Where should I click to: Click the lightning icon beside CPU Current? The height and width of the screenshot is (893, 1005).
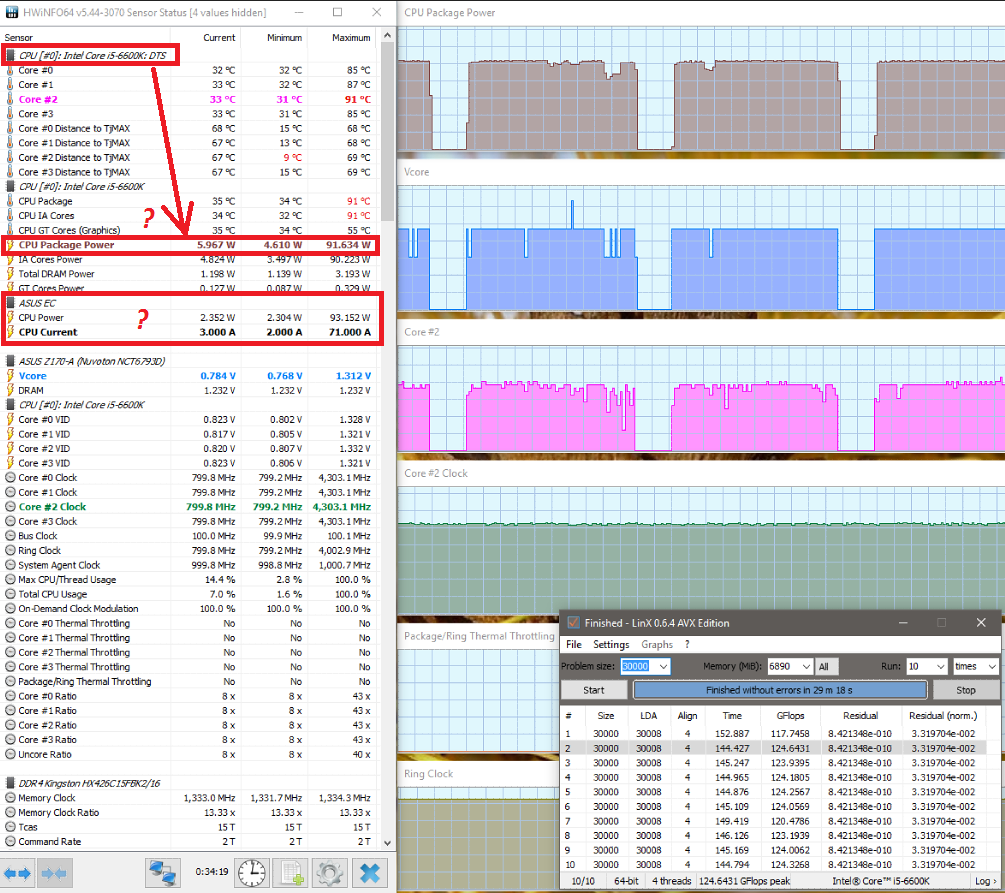point(10,332)
